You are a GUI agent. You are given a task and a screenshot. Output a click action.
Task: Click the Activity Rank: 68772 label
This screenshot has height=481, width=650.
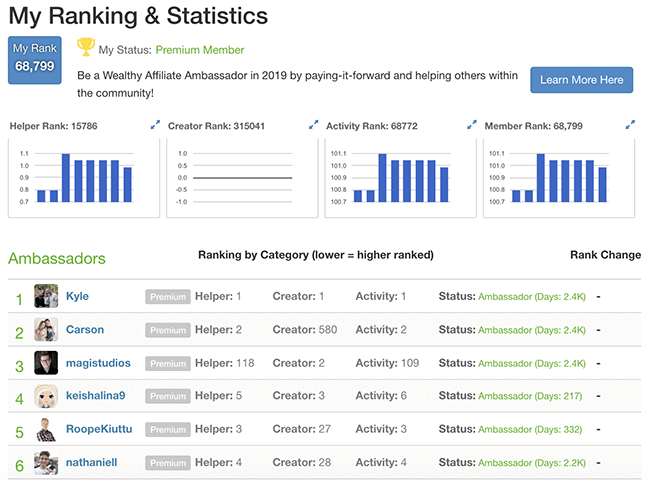(372, 126)
